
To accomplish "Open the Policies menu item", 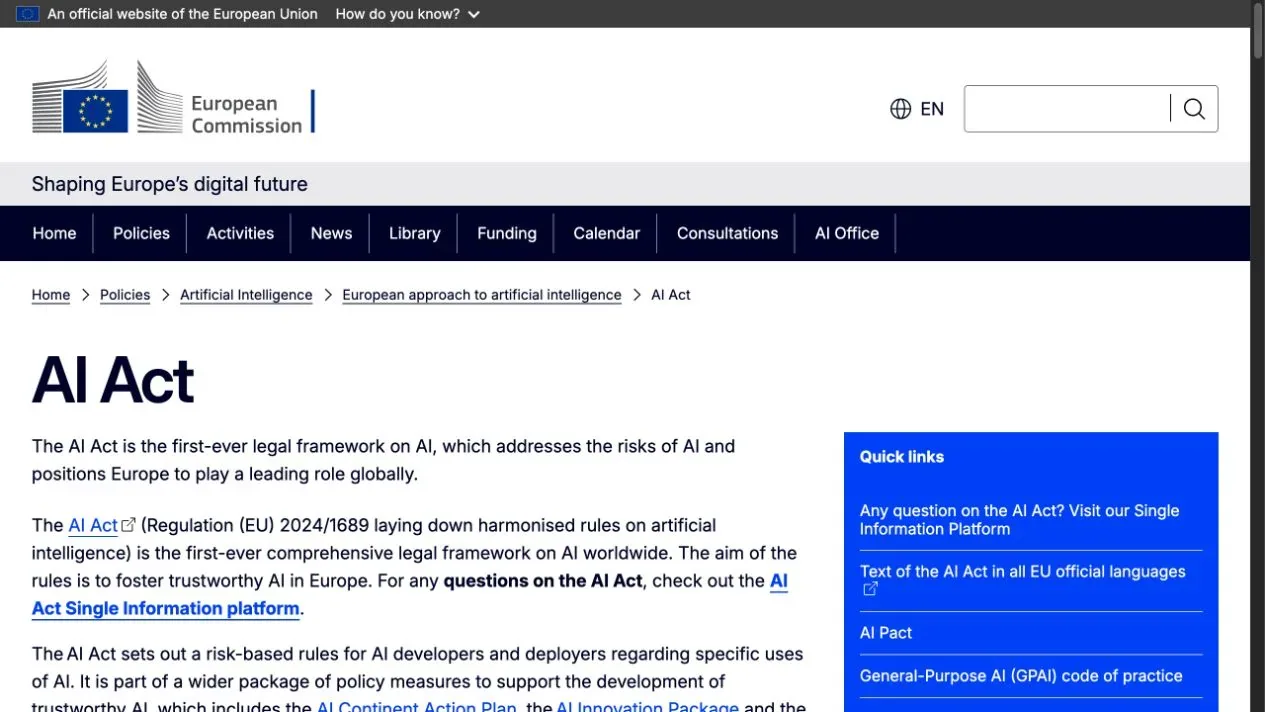I will (141, 233).
